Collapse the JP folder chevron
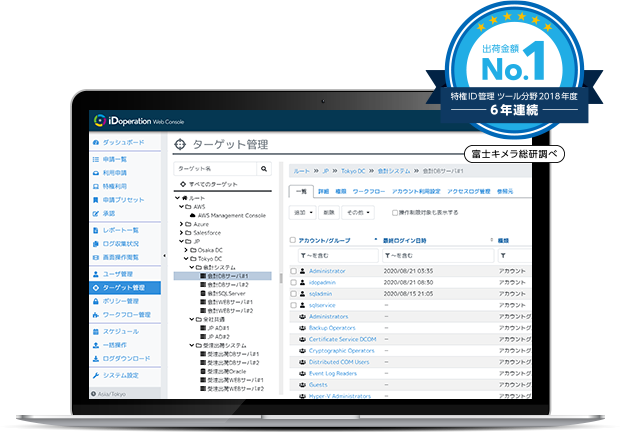Viewport: 620px width, 433px height. coord(181,242)
